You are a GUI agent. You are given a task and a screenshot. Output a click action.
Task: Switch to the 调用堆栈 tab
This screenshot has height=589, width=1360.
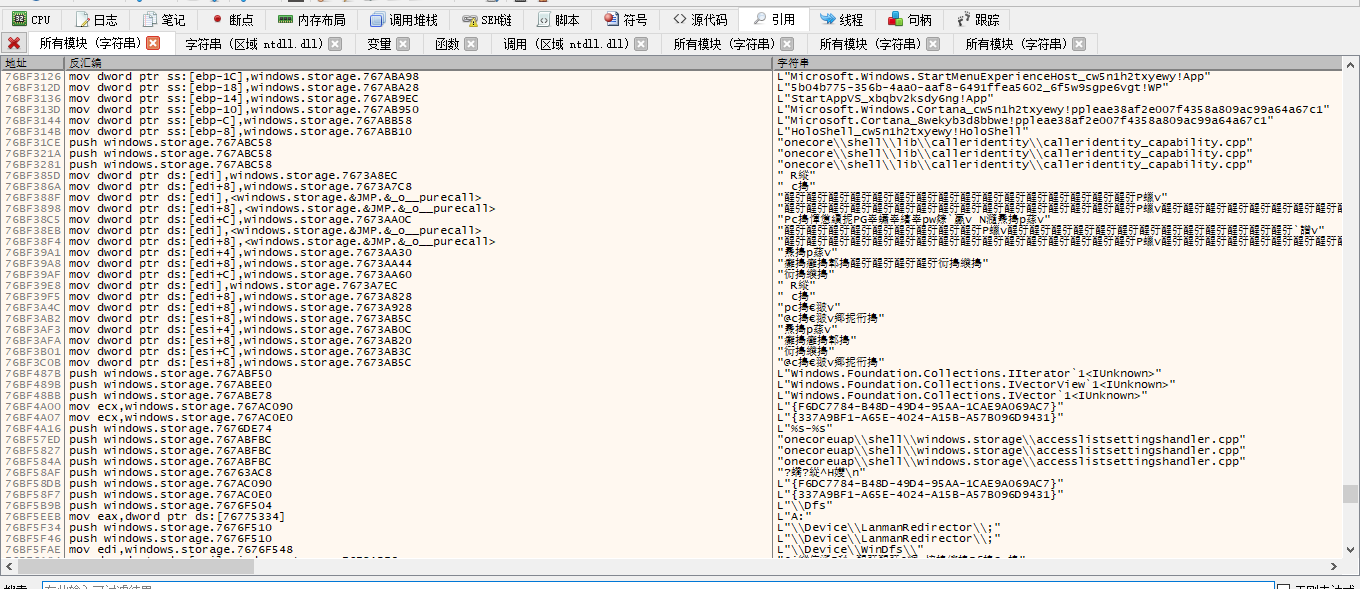tap(404, 19)
